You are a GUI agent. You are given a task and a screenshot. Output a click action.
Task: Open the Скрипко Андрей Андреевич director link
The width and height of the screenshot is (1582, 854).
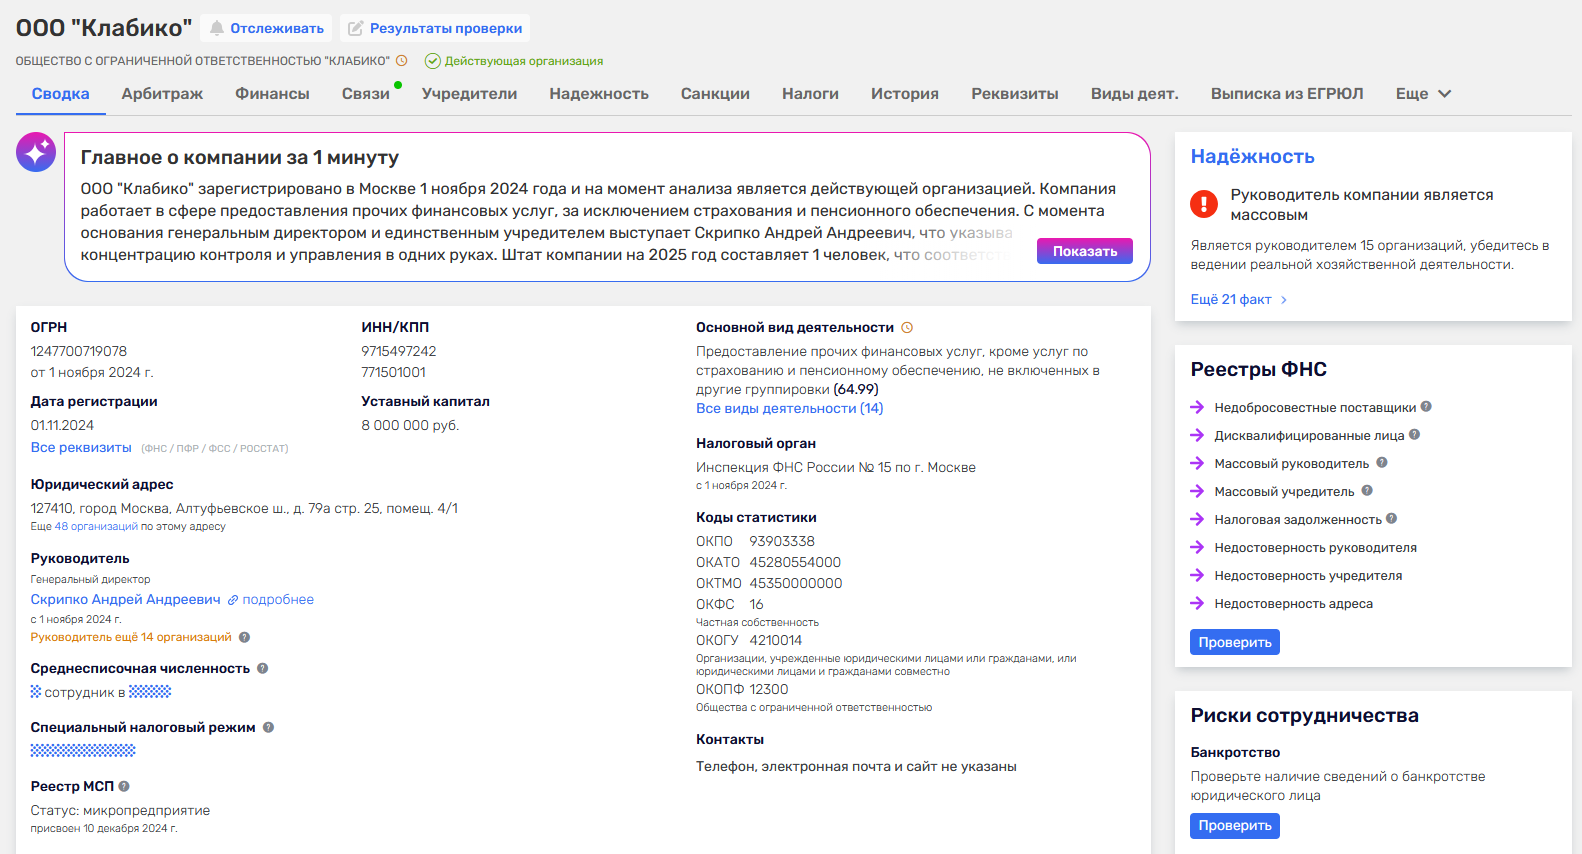125,599
